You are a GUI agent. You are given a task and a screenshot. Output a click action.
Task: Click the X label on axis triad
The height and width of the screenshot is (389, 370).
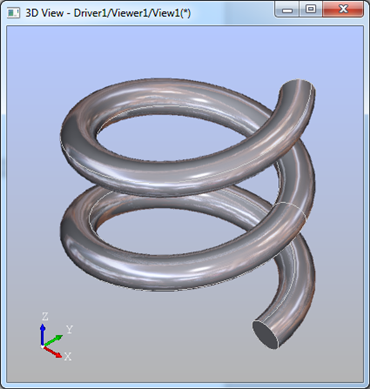pyautogui.click(x=68, y=357)
